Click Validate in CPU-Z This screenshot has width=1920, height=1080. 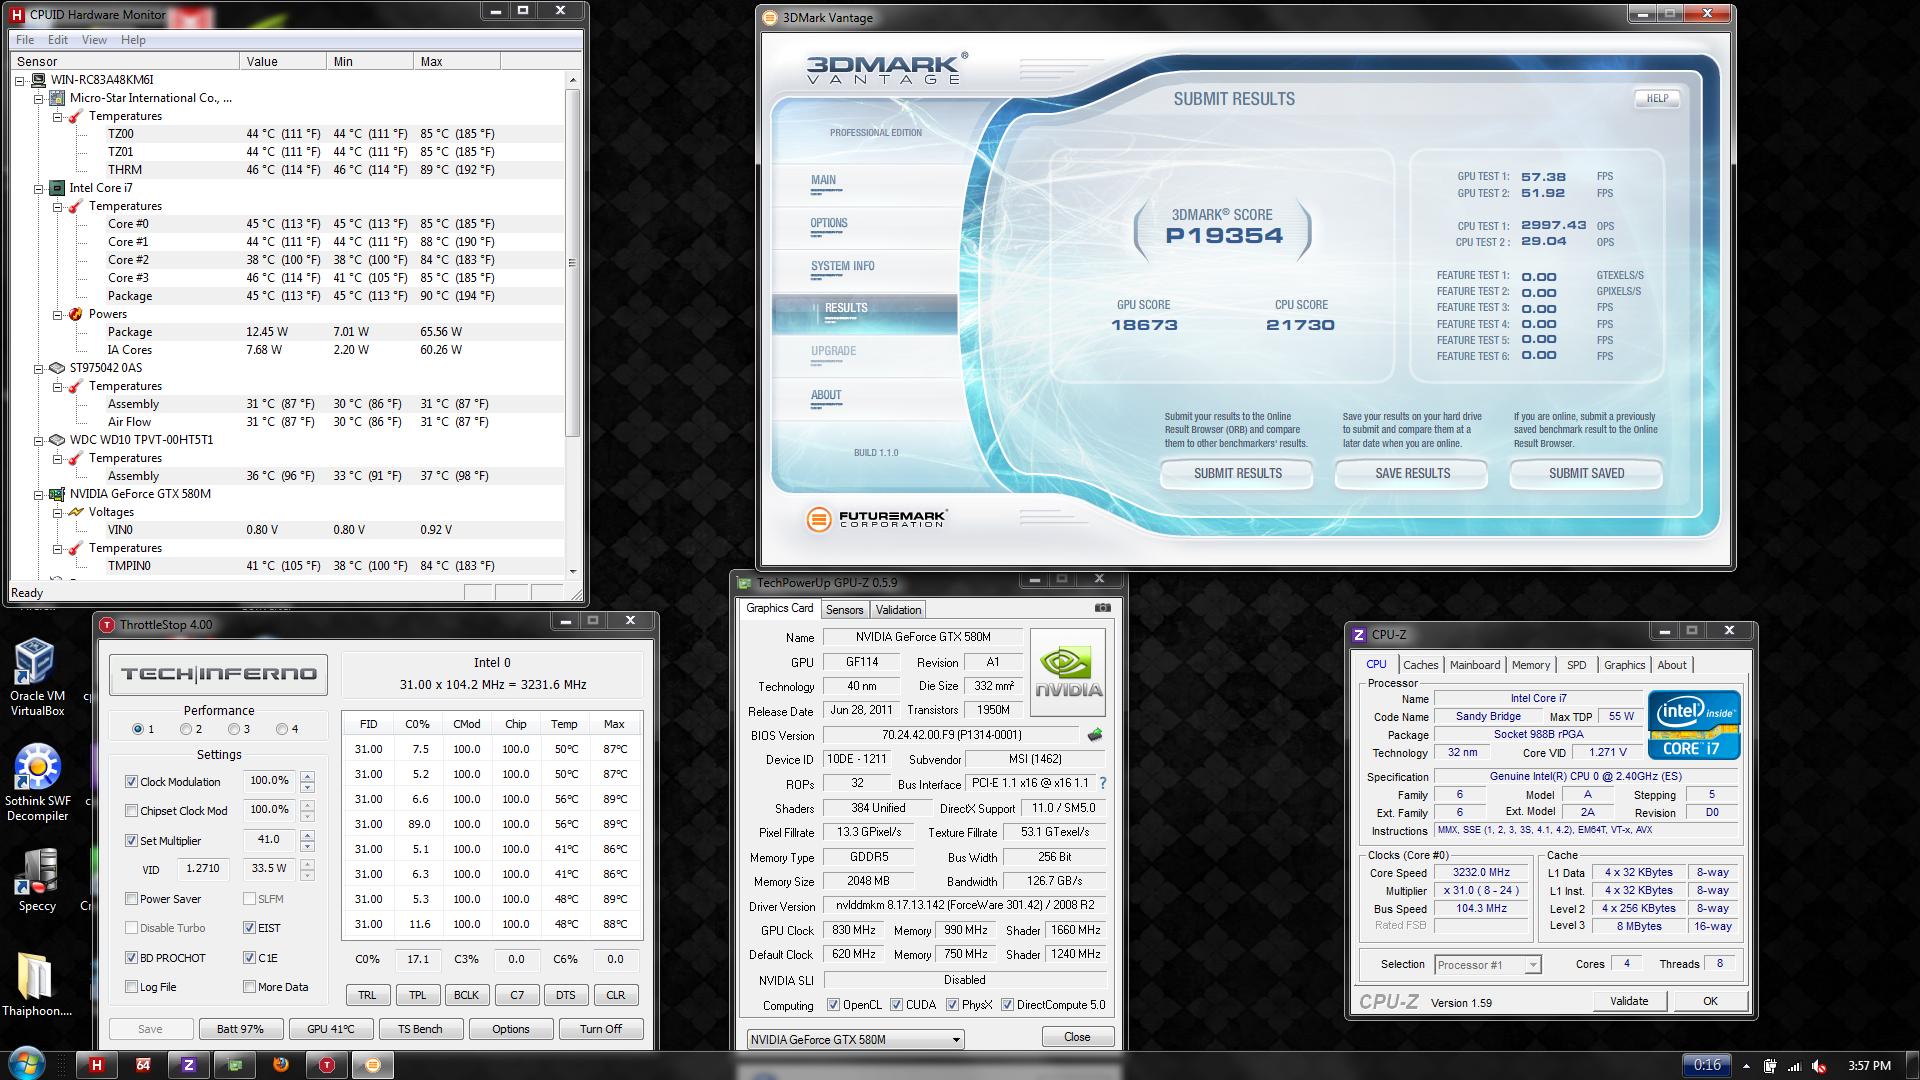(1629, 1001)
